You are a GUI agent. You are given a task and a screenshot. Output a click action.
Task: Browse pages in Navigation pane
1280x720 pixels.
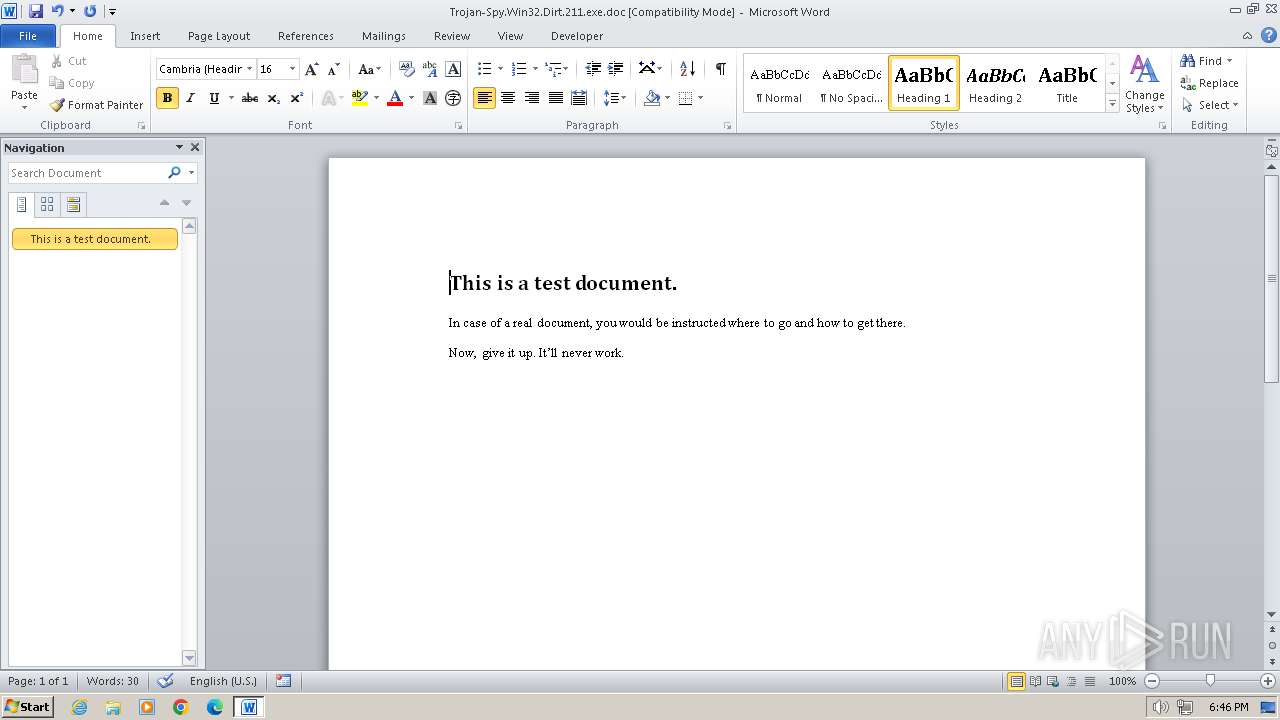point(47,205)
